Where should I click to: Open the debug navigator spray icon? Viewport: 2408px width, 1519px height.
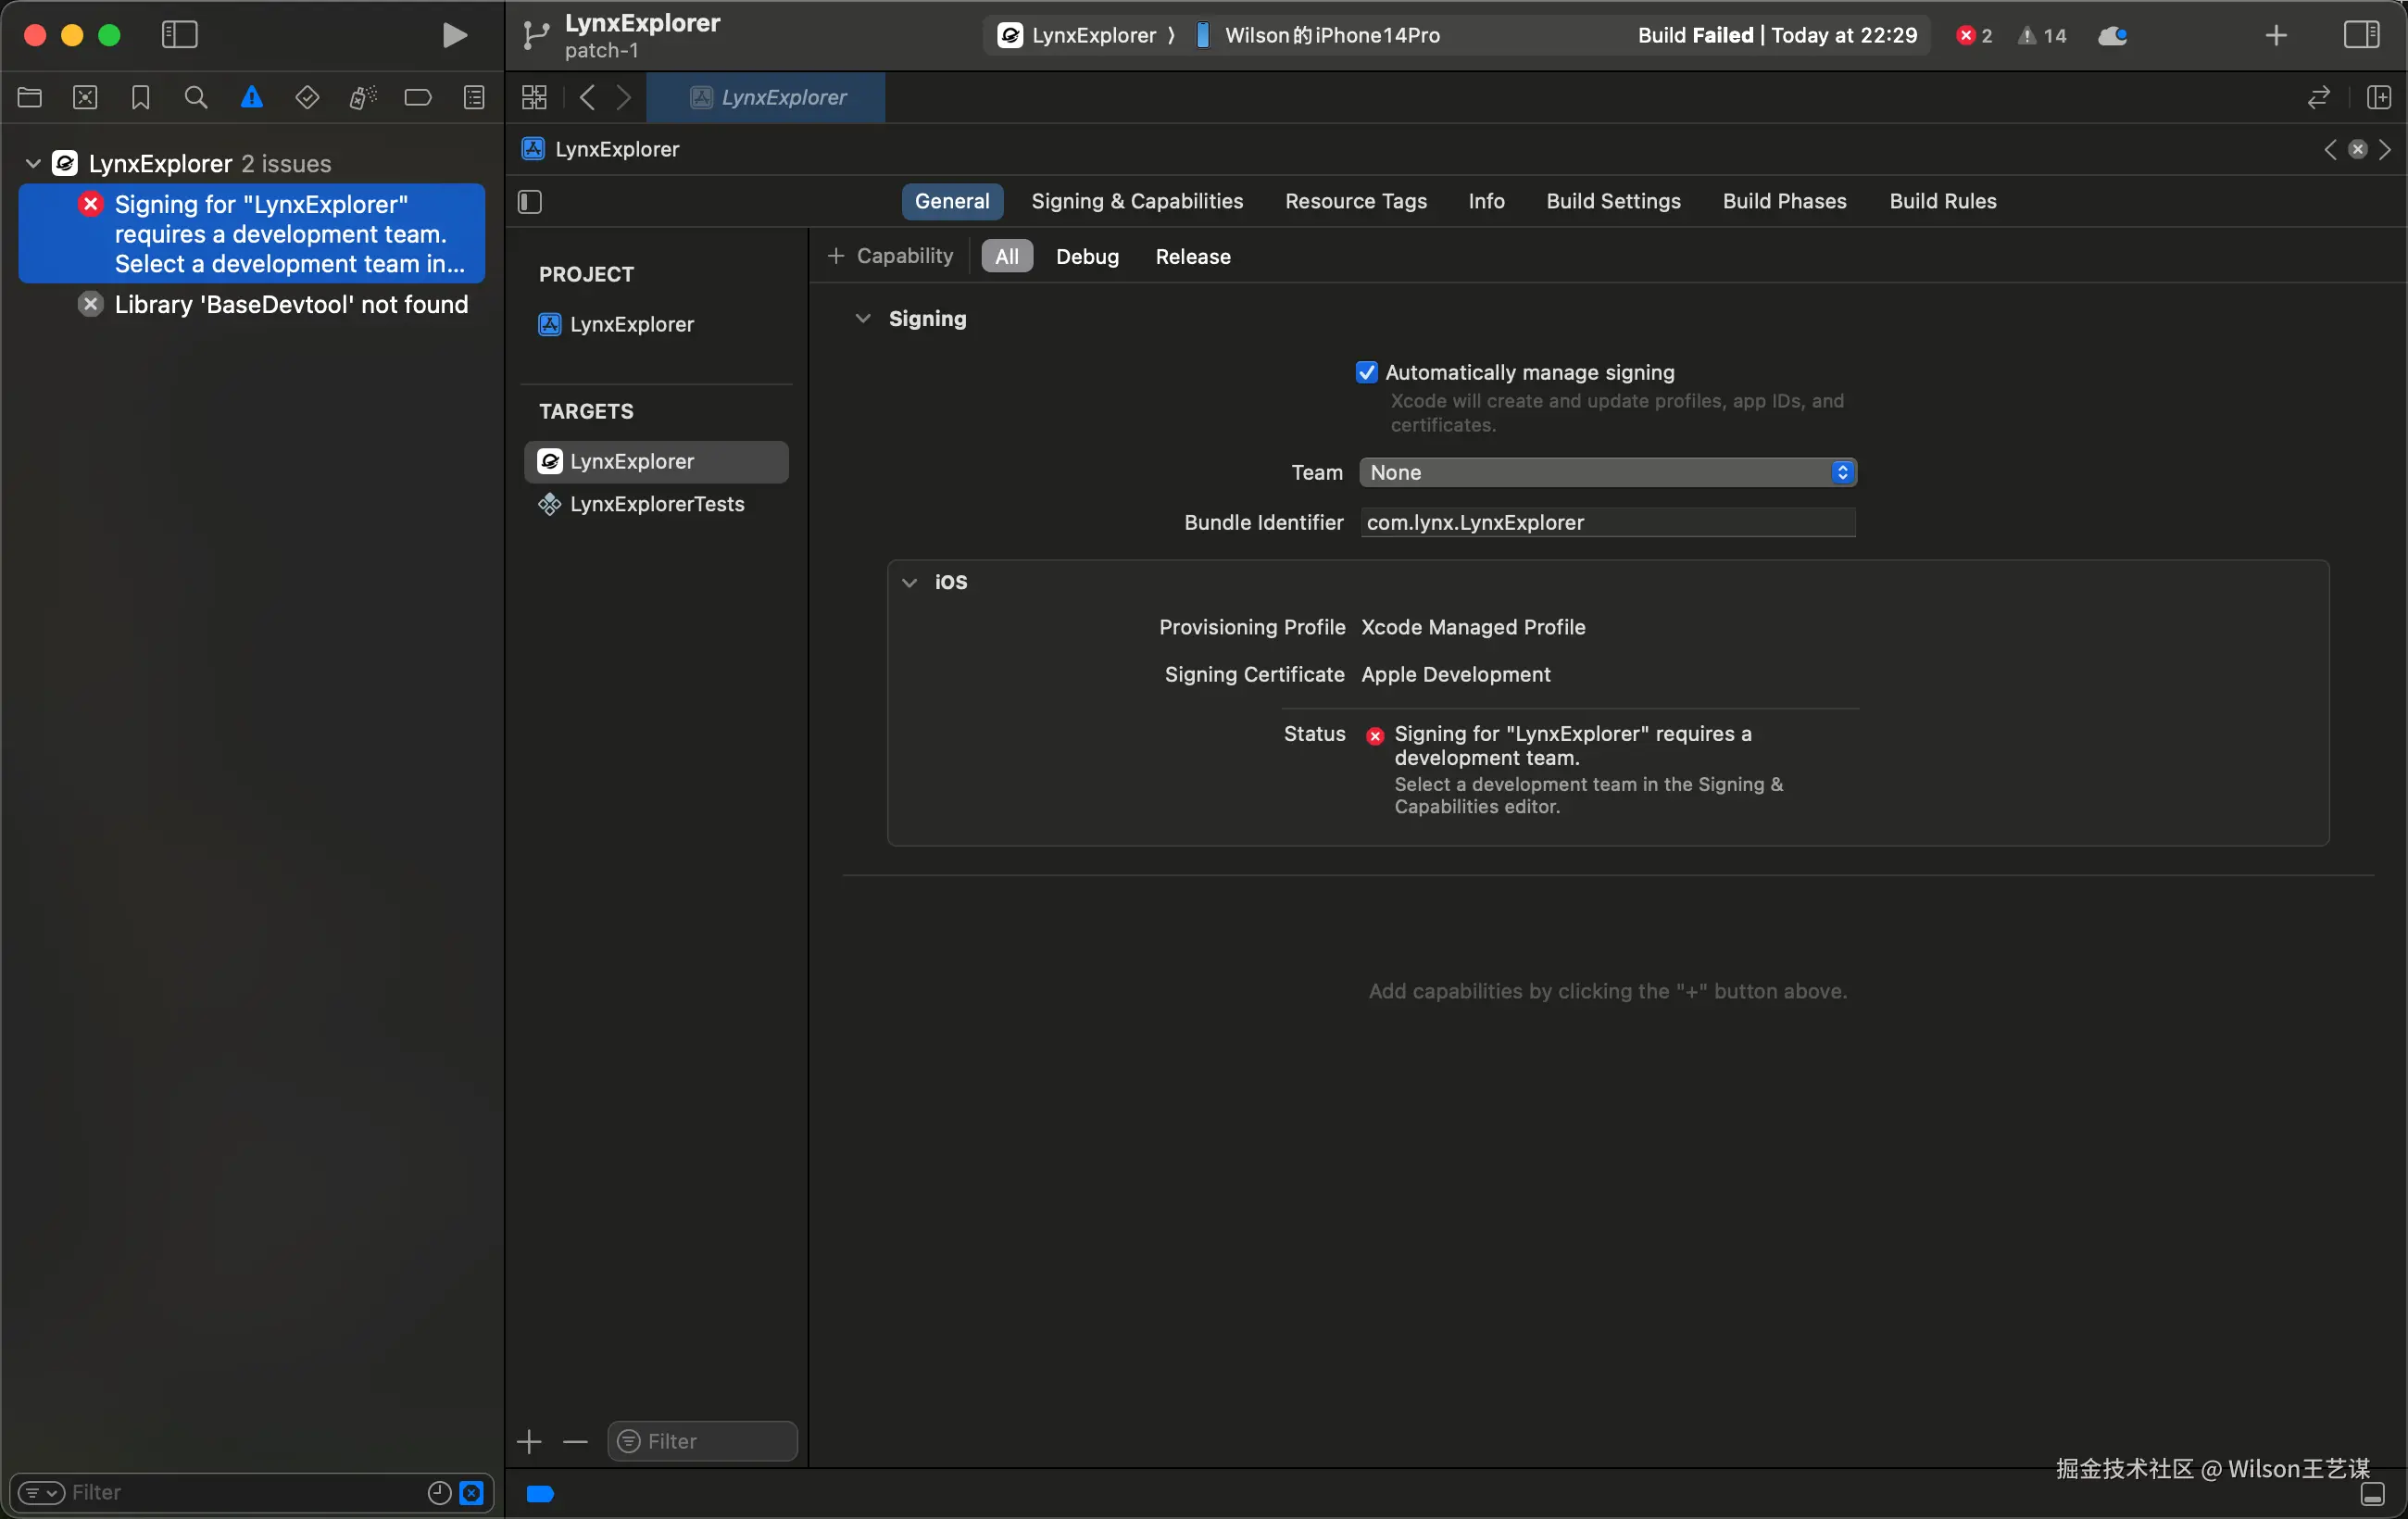point(363,97)
